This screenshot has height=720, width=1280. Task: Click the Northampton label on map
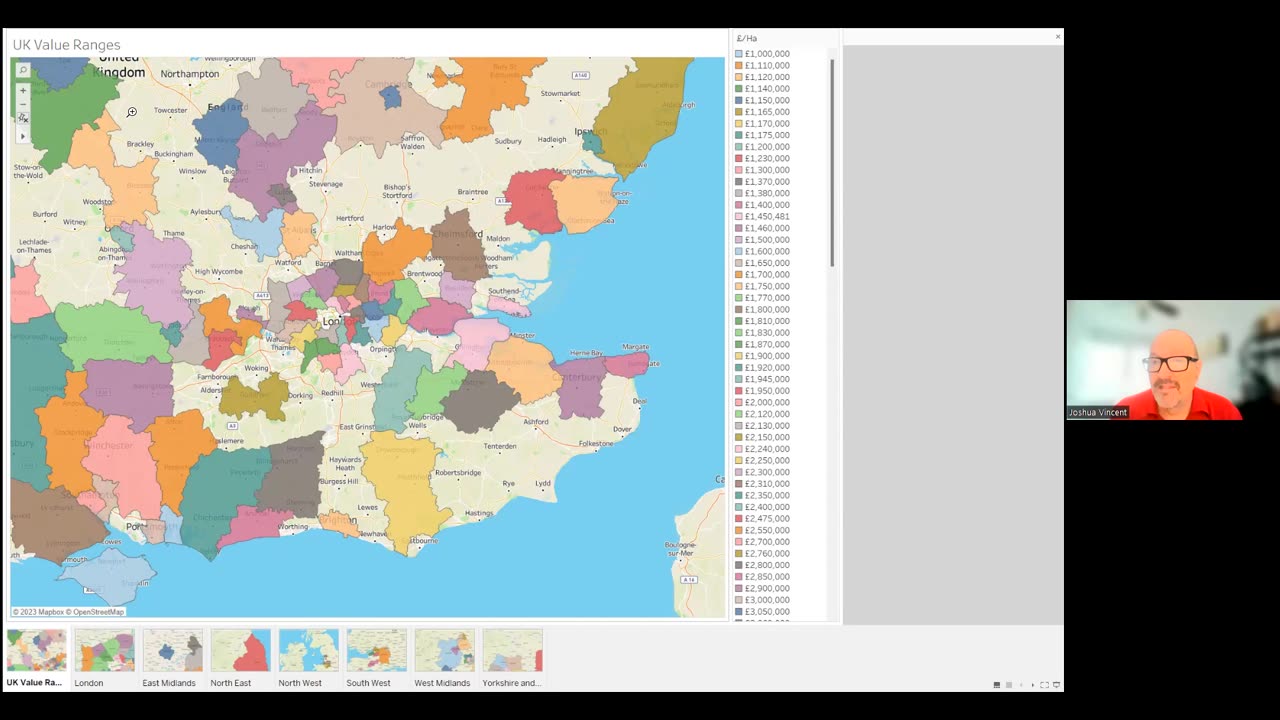point(189,74)
